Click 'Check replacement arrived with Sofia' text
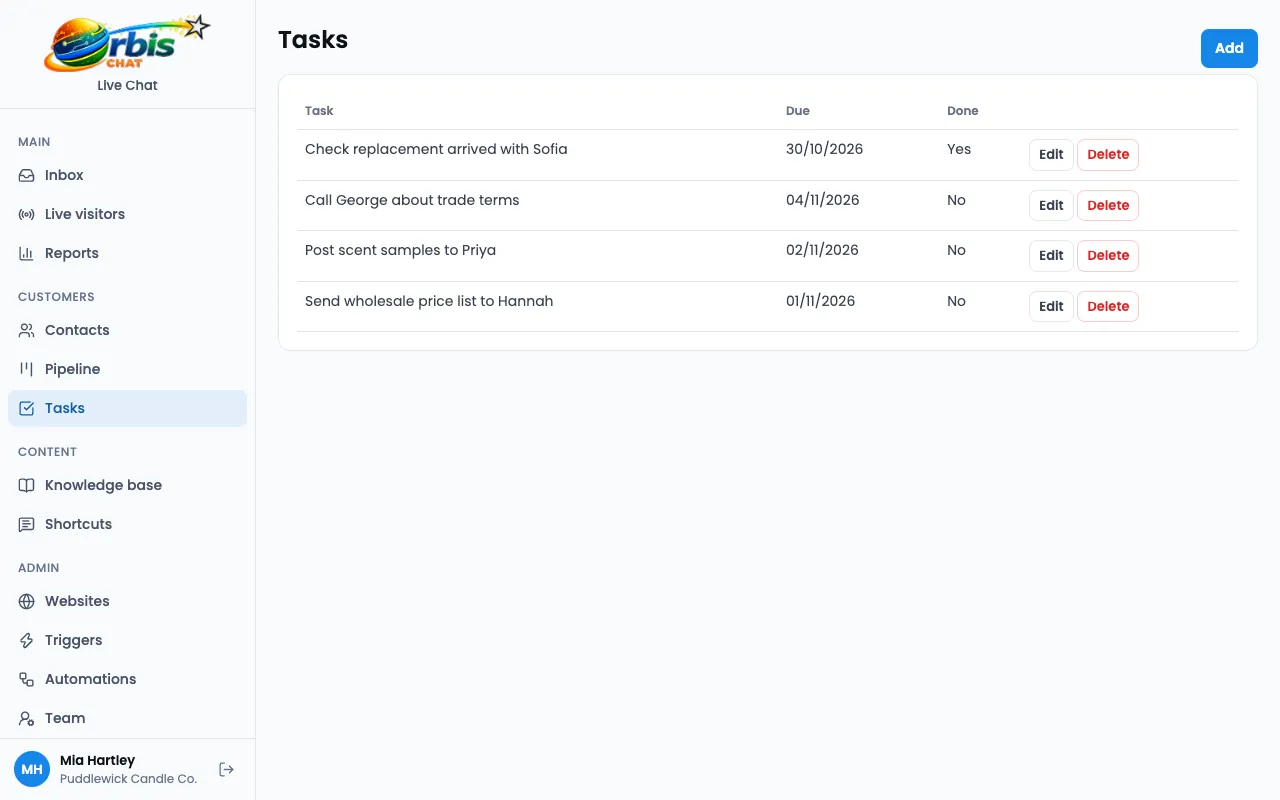Viewport: 1280px width, 800px height. pos(436,149)
